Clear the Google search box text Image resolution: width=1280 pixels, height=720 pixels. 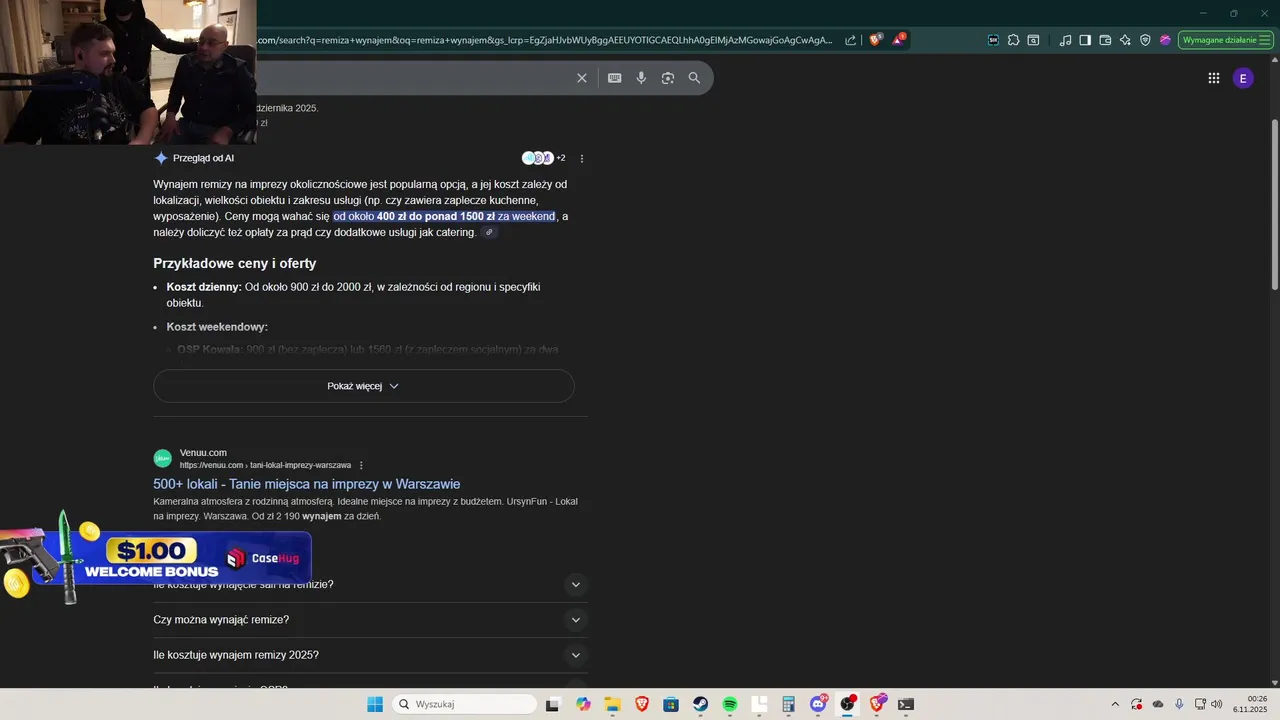(x=582, y=78)
